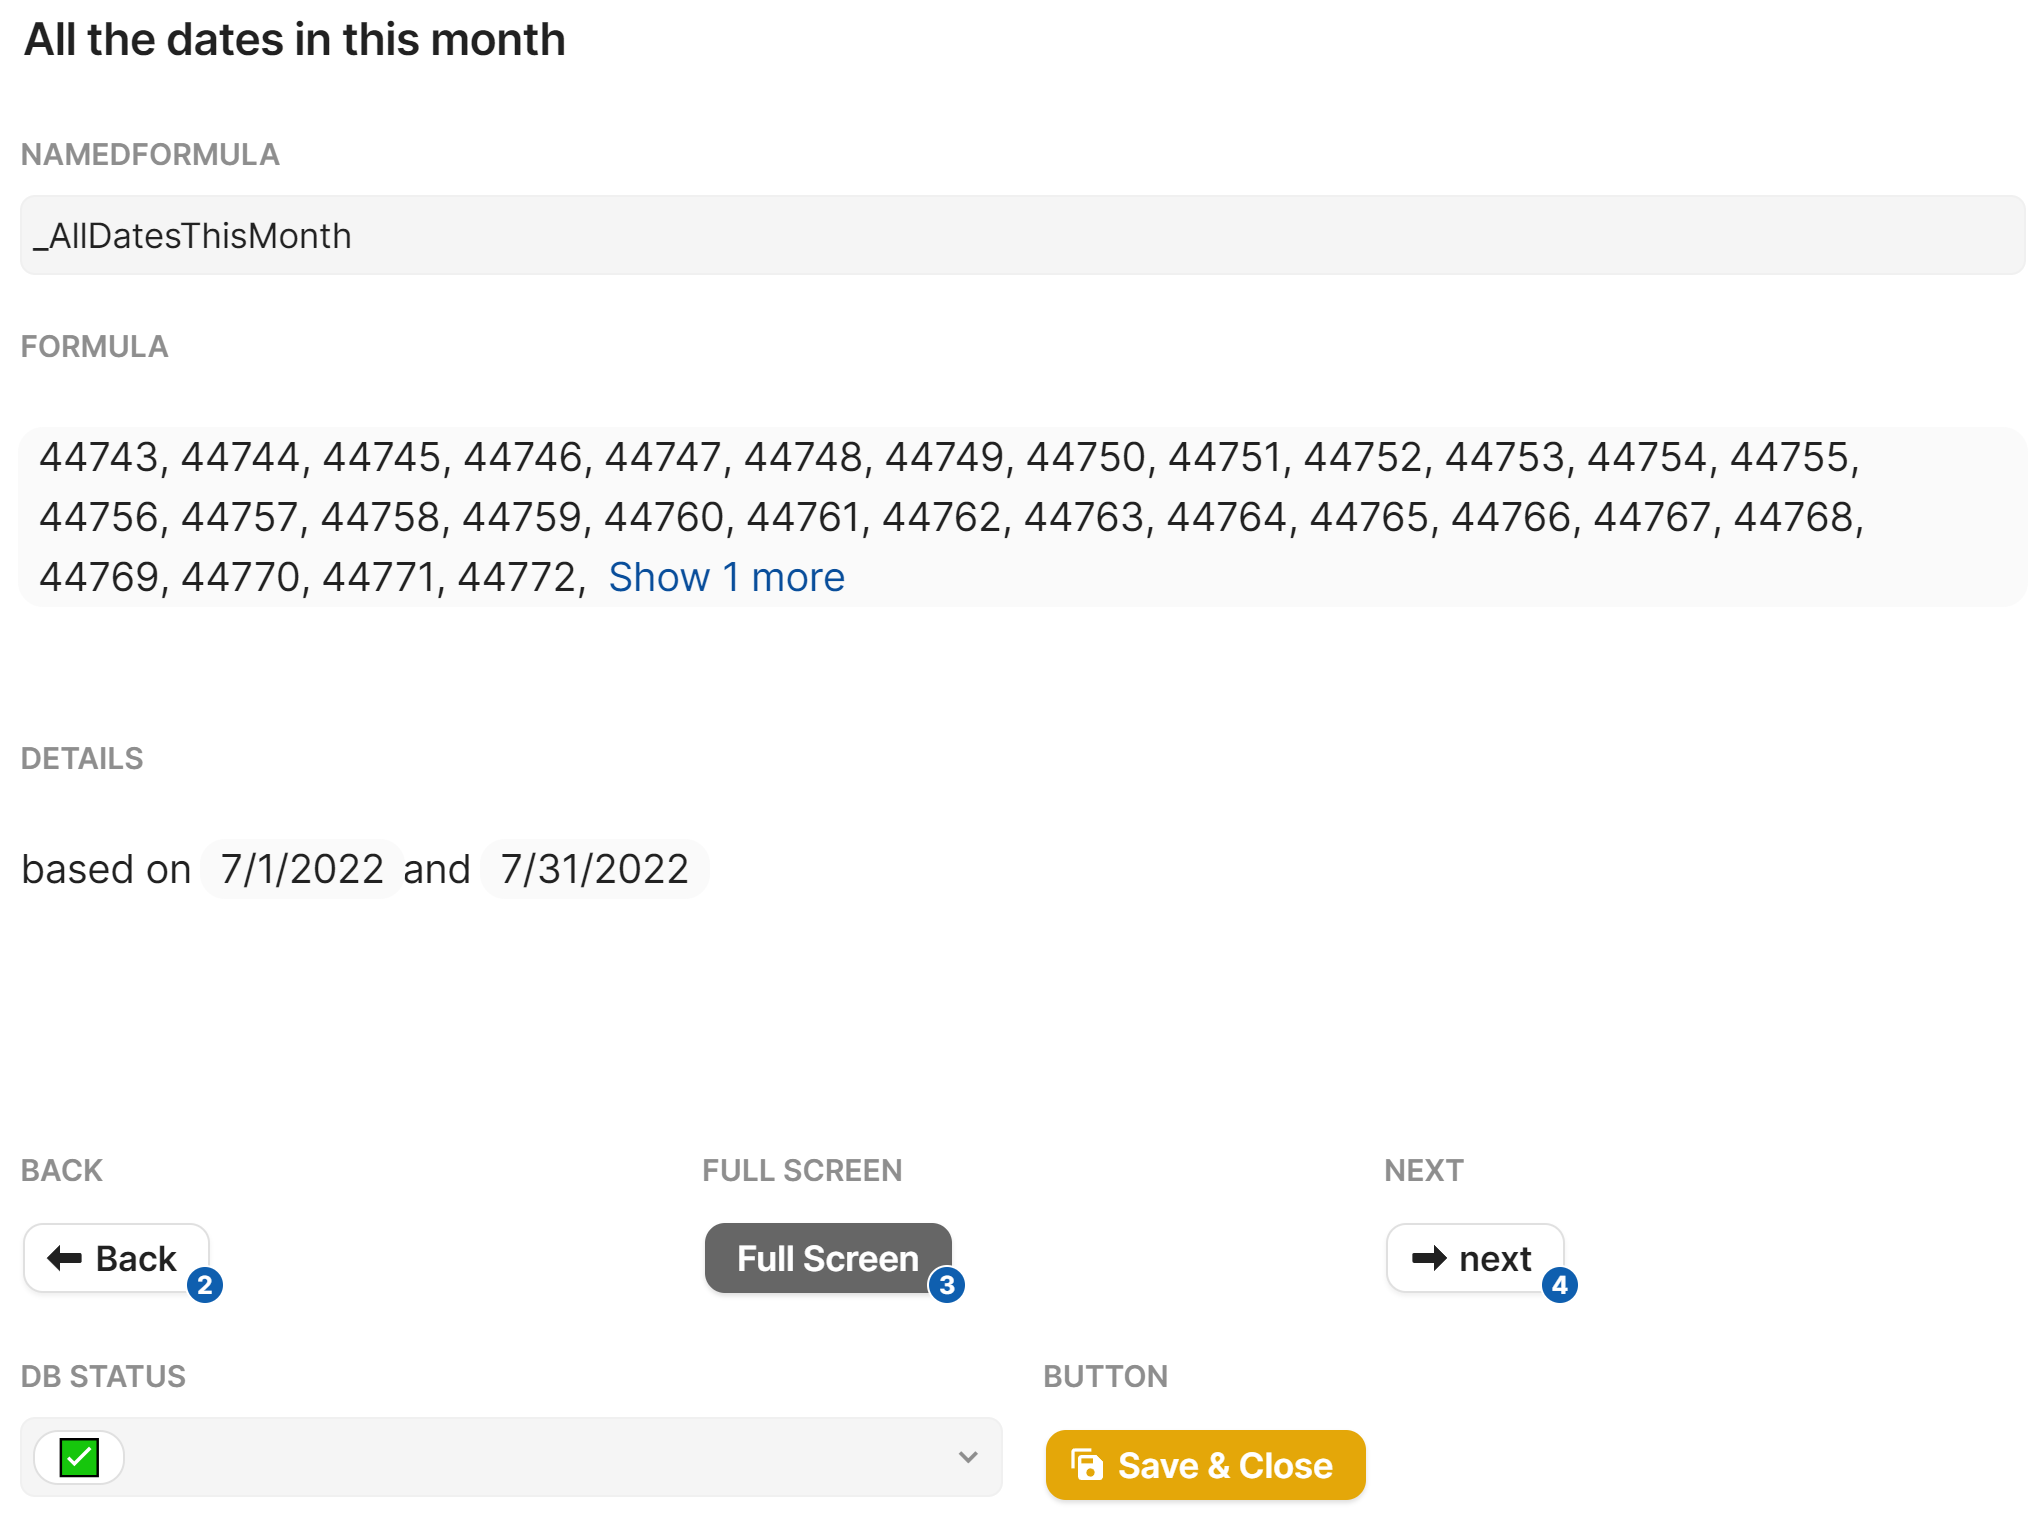This screenshot has height=1522, width=2029.
Task: Click the save icon on Save & Close
Action: (x=1087, y=1465)
